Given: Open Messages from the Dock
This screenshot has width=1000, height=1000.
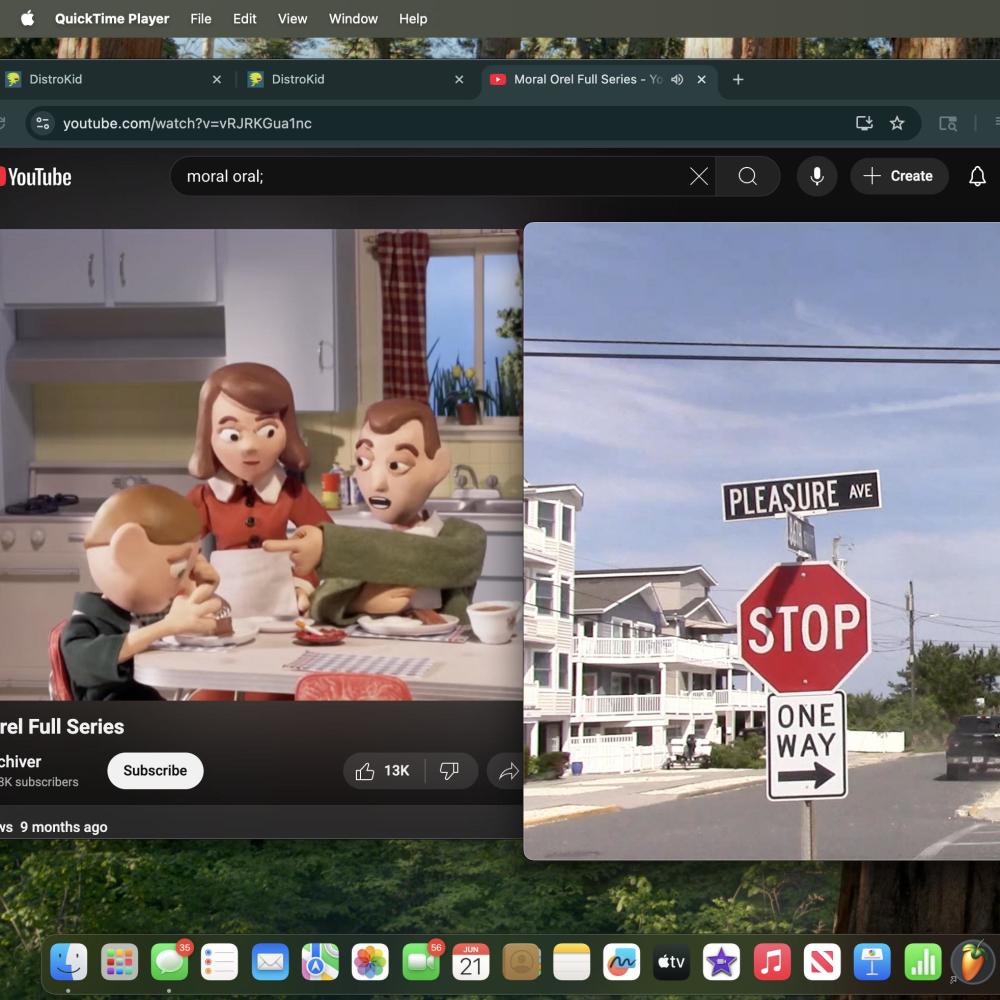Looking at the screenshot, I should [169, 961].
